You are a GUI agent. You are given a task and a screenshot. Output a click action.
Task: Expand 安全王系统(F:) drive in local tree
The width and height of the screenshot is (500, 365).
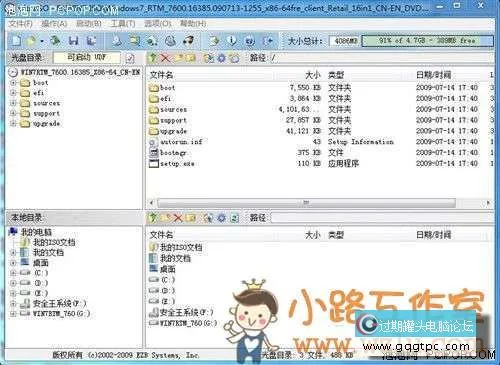point(13,303)
